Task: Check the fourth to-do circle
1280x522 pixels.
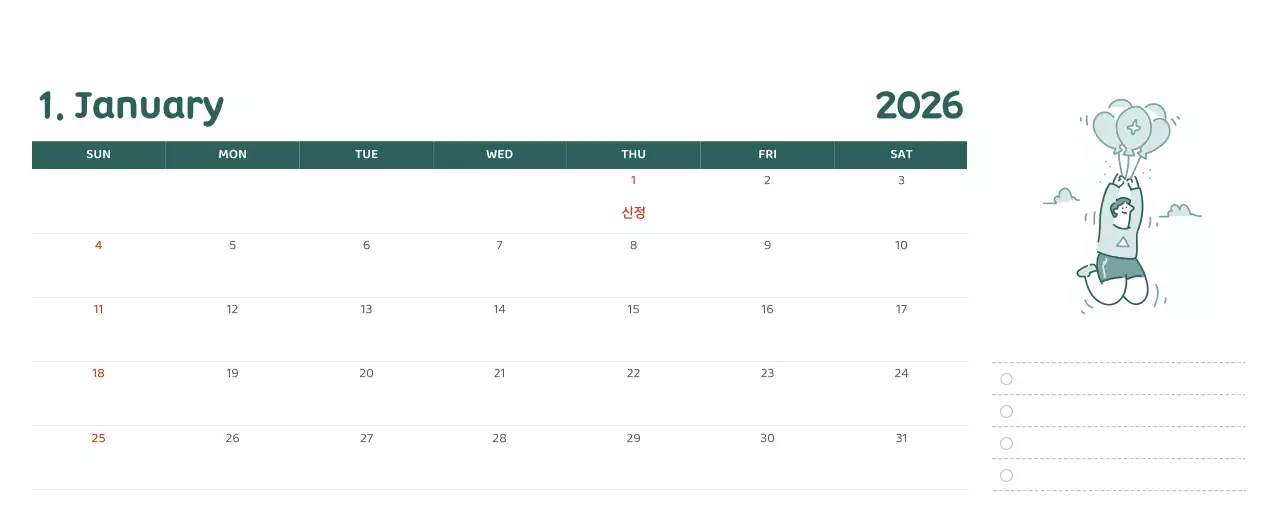Action: [x=1006, y=475]
